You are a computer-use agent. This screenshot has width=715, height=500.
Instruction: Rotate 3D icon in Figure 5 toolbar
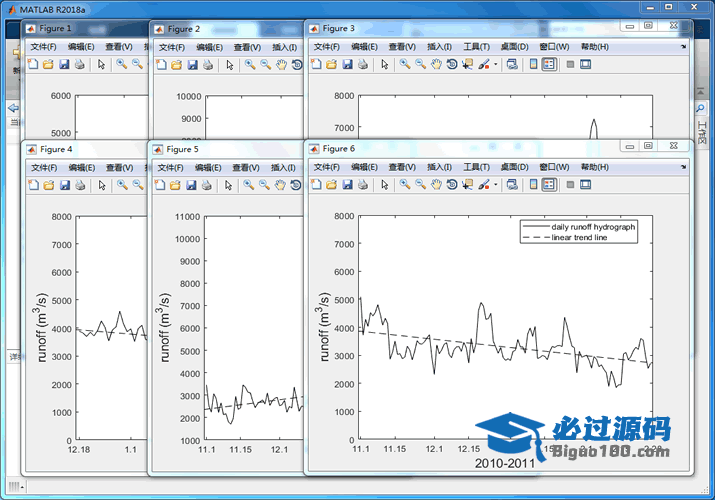tap(295, 185)
